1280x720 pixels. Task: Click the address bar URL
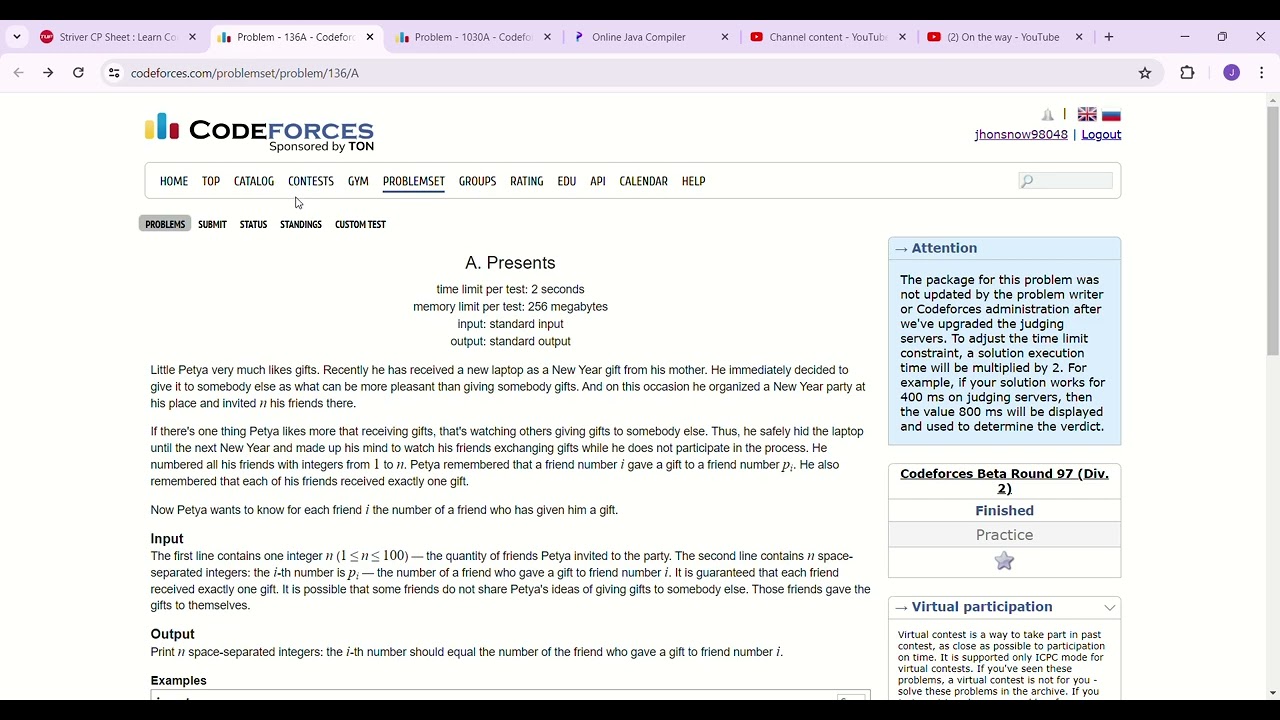tap(245, 73)
